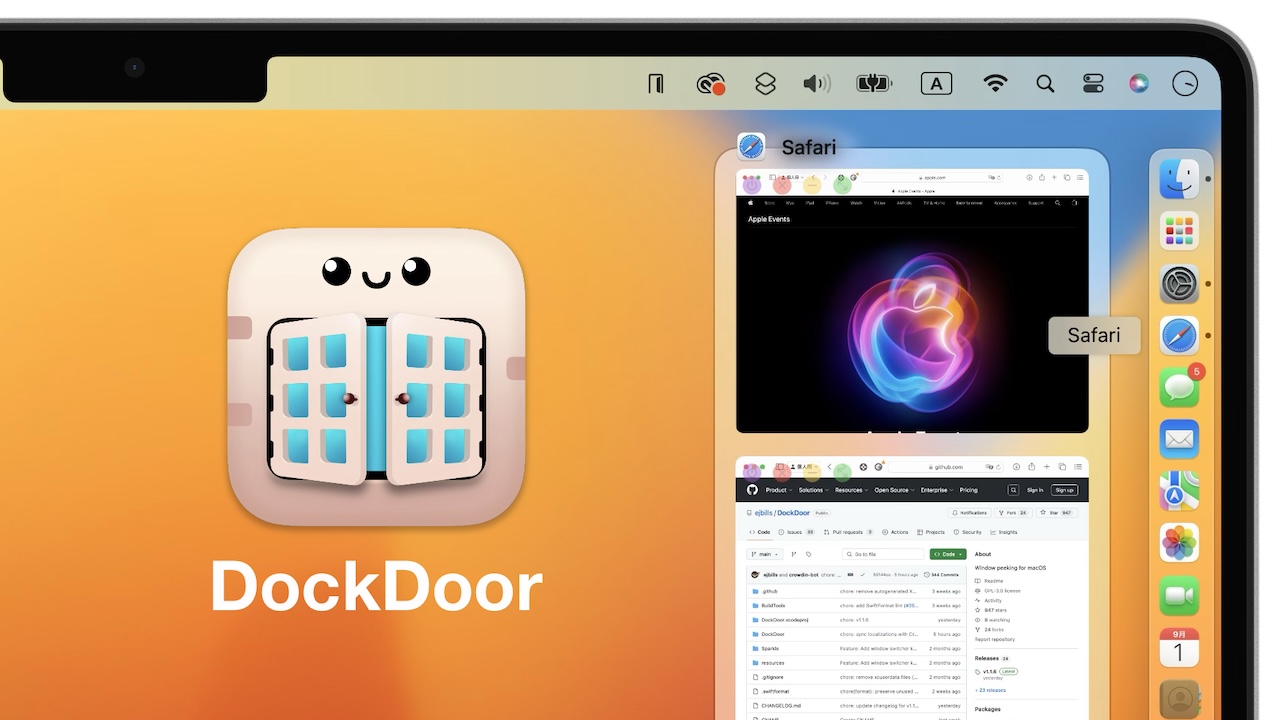The image size is (1280, 720).
Task: Click the red close button on github.com preview
Action: click(782, 472)
